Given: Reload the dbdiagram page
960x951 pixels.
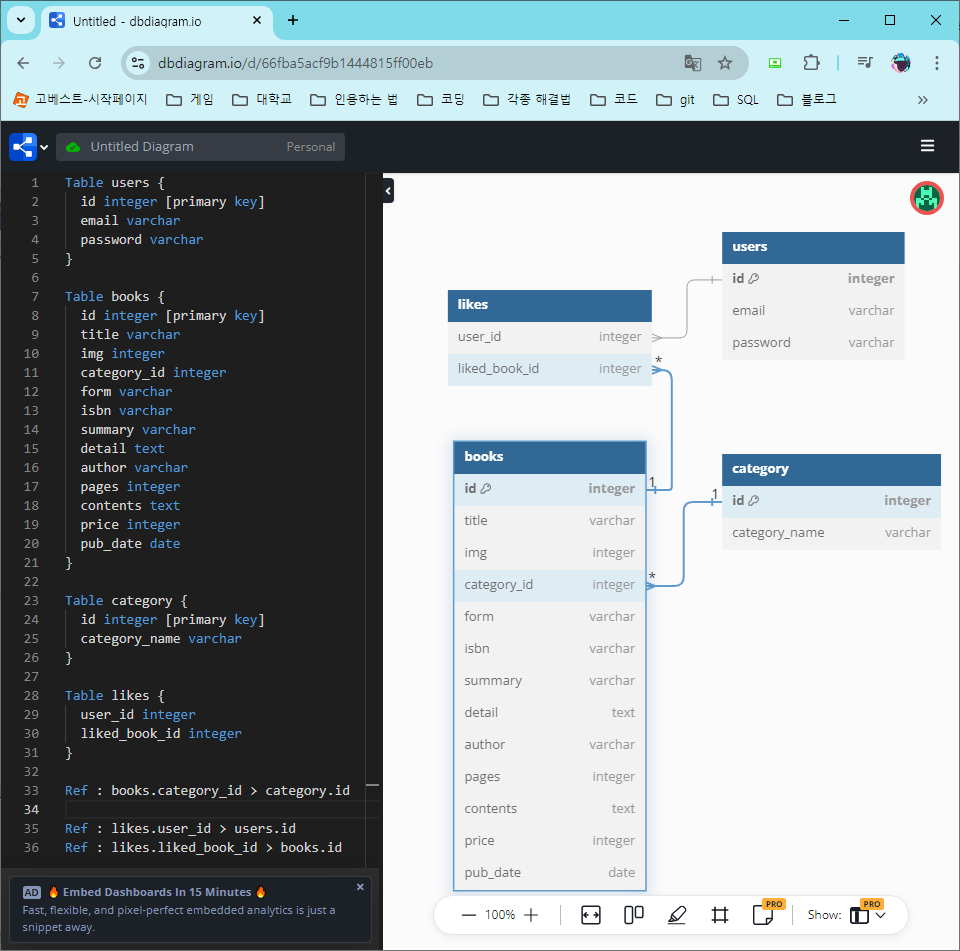Looking at the screenshot, I should (x=95, y=63).
